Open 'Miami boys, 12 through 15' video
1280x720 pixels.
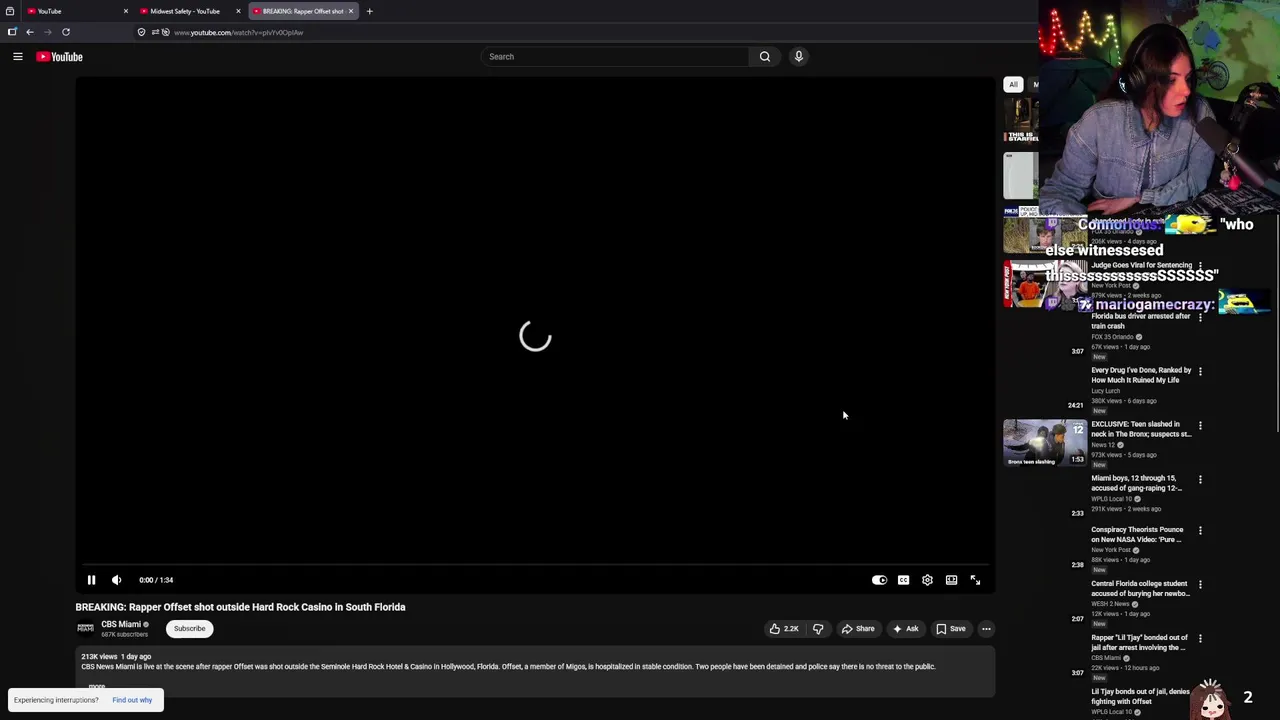[x=1137, y=483]
